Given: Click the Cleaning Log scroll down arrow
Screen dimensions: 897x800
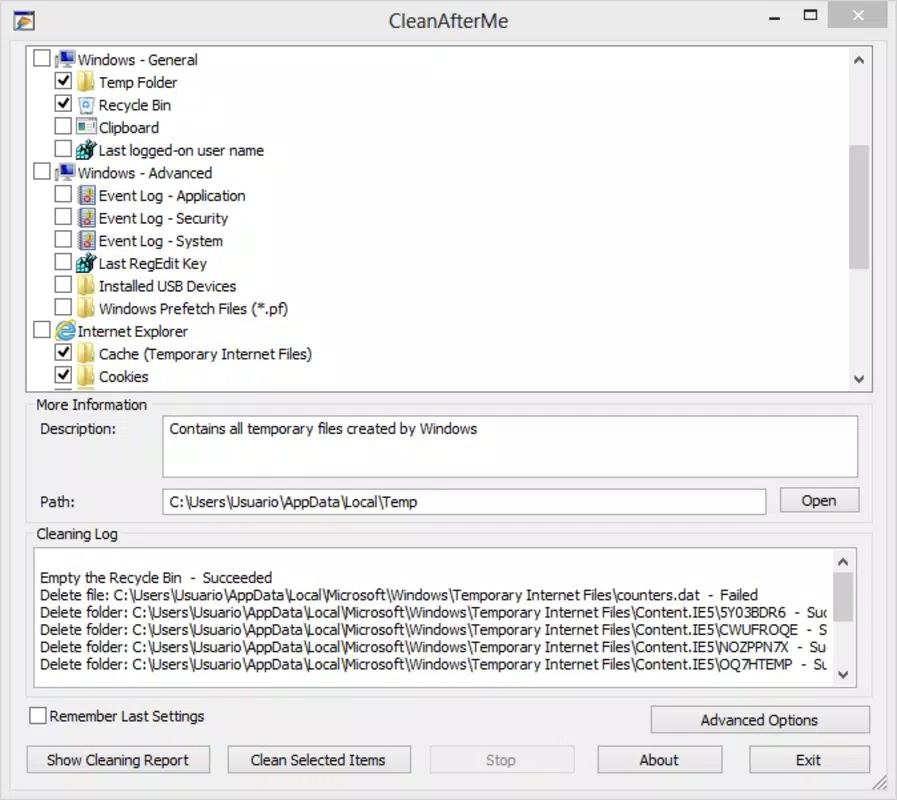Looking at the screenshot, I should coord(843,675).
